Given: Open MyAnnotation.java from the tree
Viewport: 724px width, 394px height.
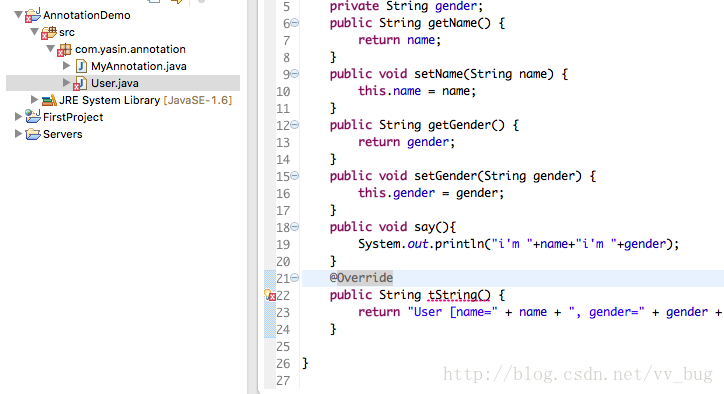Looking at the screenshot, I should pos(139,66).
